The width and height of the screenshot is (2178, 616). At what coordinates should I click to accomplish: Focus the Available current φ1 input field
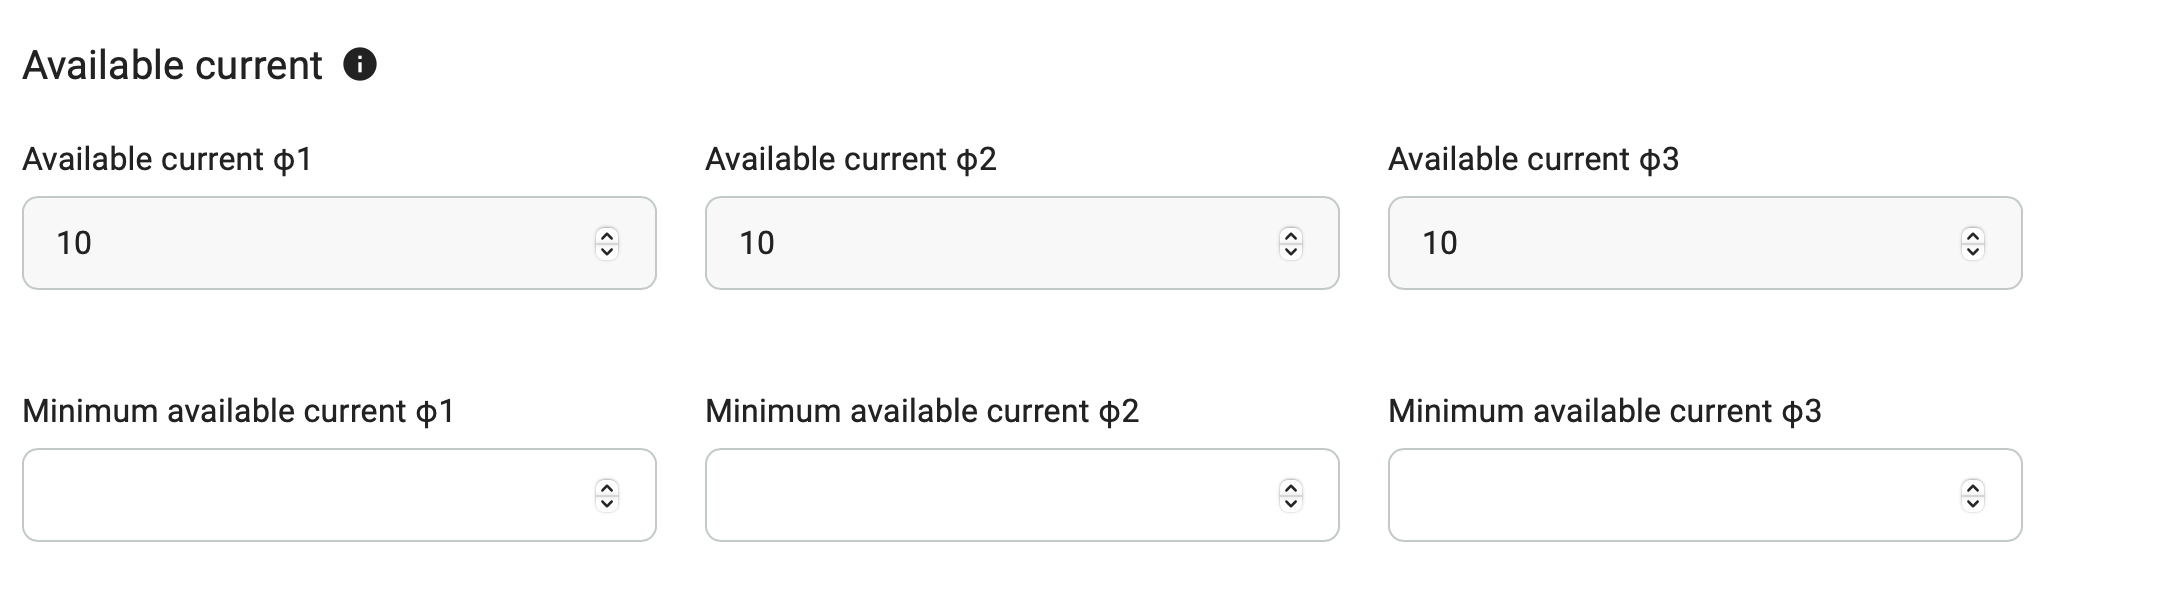coord(339,243)
